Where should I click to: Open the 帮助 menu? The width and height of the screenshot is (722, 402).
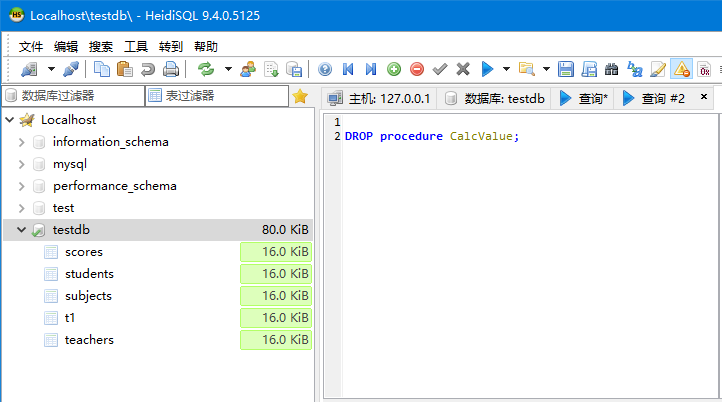click(206, 47)
